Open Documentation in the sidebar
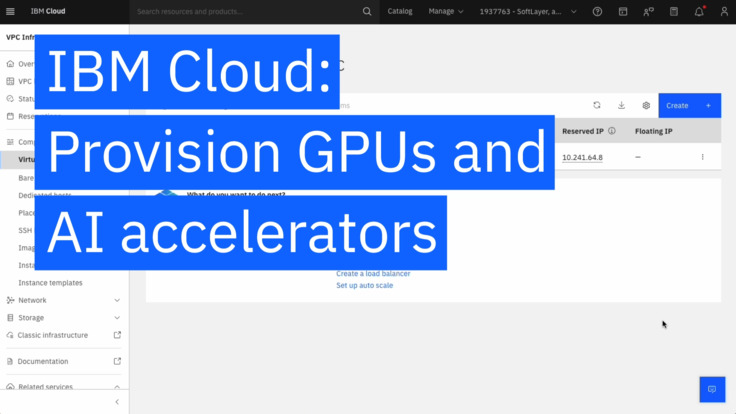736x414 pixels. click(x=43, y=361)
